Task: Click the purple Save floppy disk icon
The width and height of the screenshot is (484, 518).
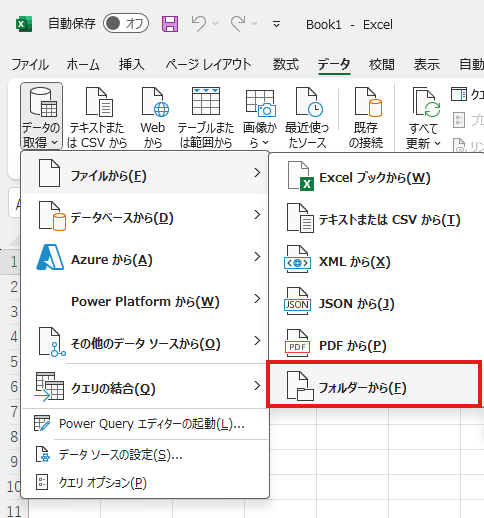Action: (x=170, y=24)
